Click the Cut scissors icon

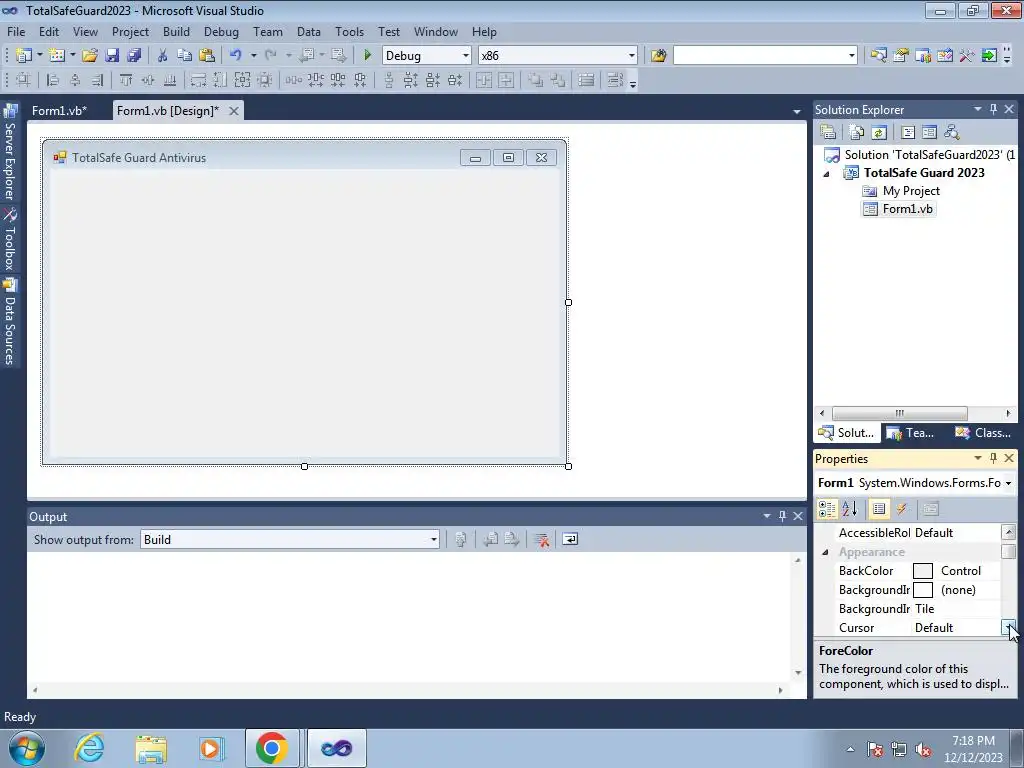click(163, 56)
